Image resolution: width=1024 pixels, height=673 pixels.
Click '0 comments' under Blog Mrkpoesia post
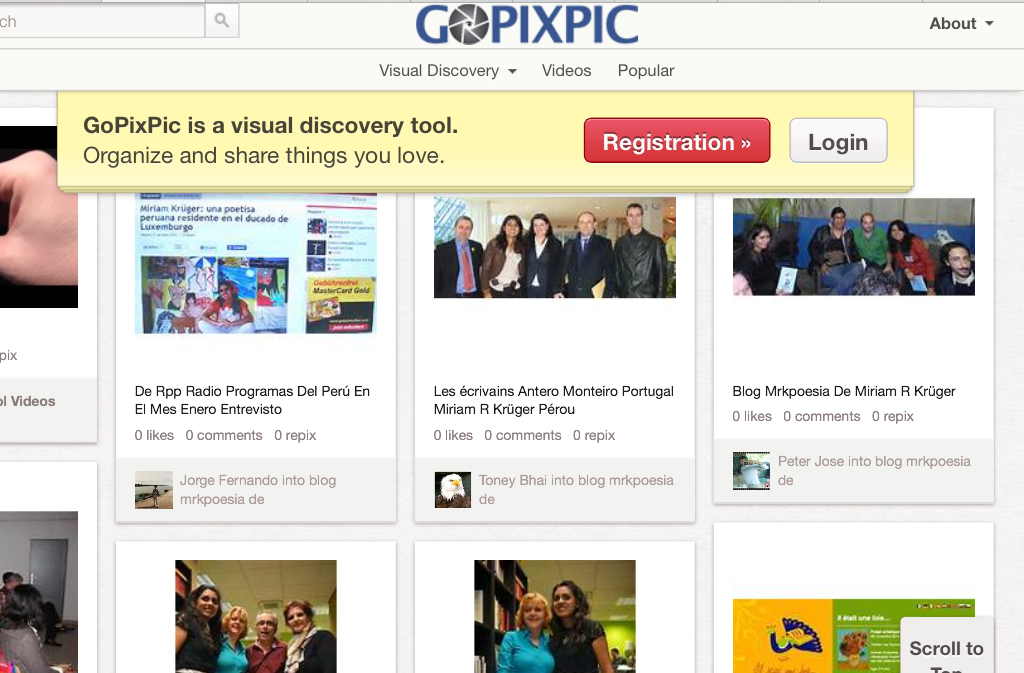click(822, 416)
